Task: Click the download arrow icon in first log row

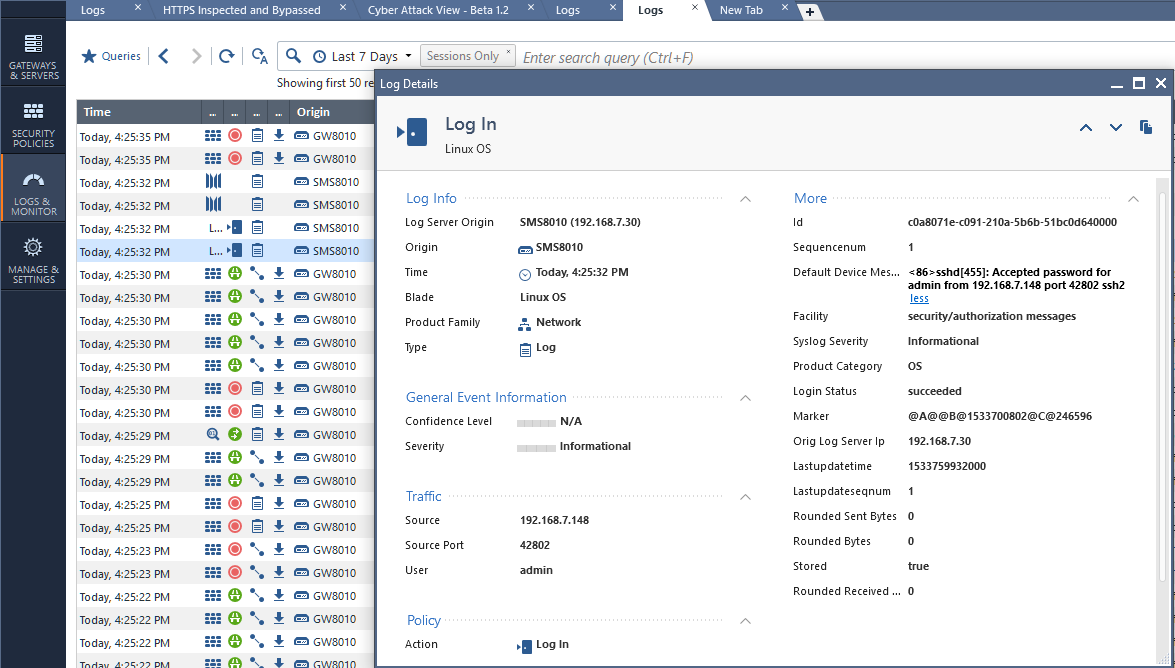Action: pos(279,136)
